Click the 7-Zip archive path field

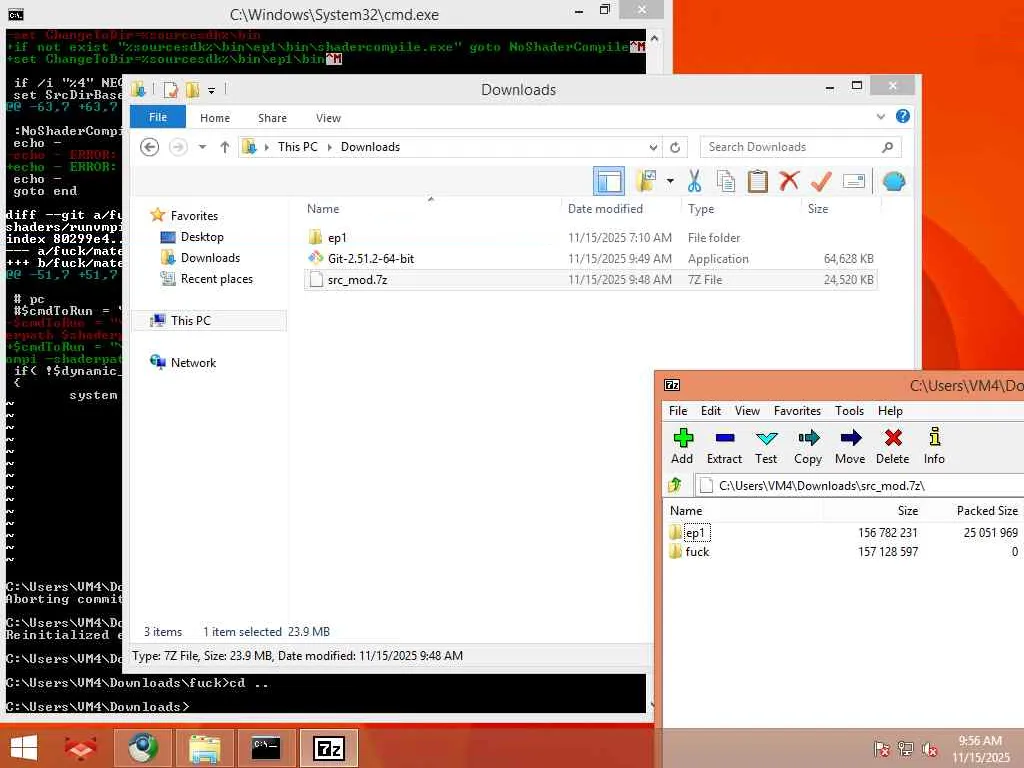(x=859, y=485)
